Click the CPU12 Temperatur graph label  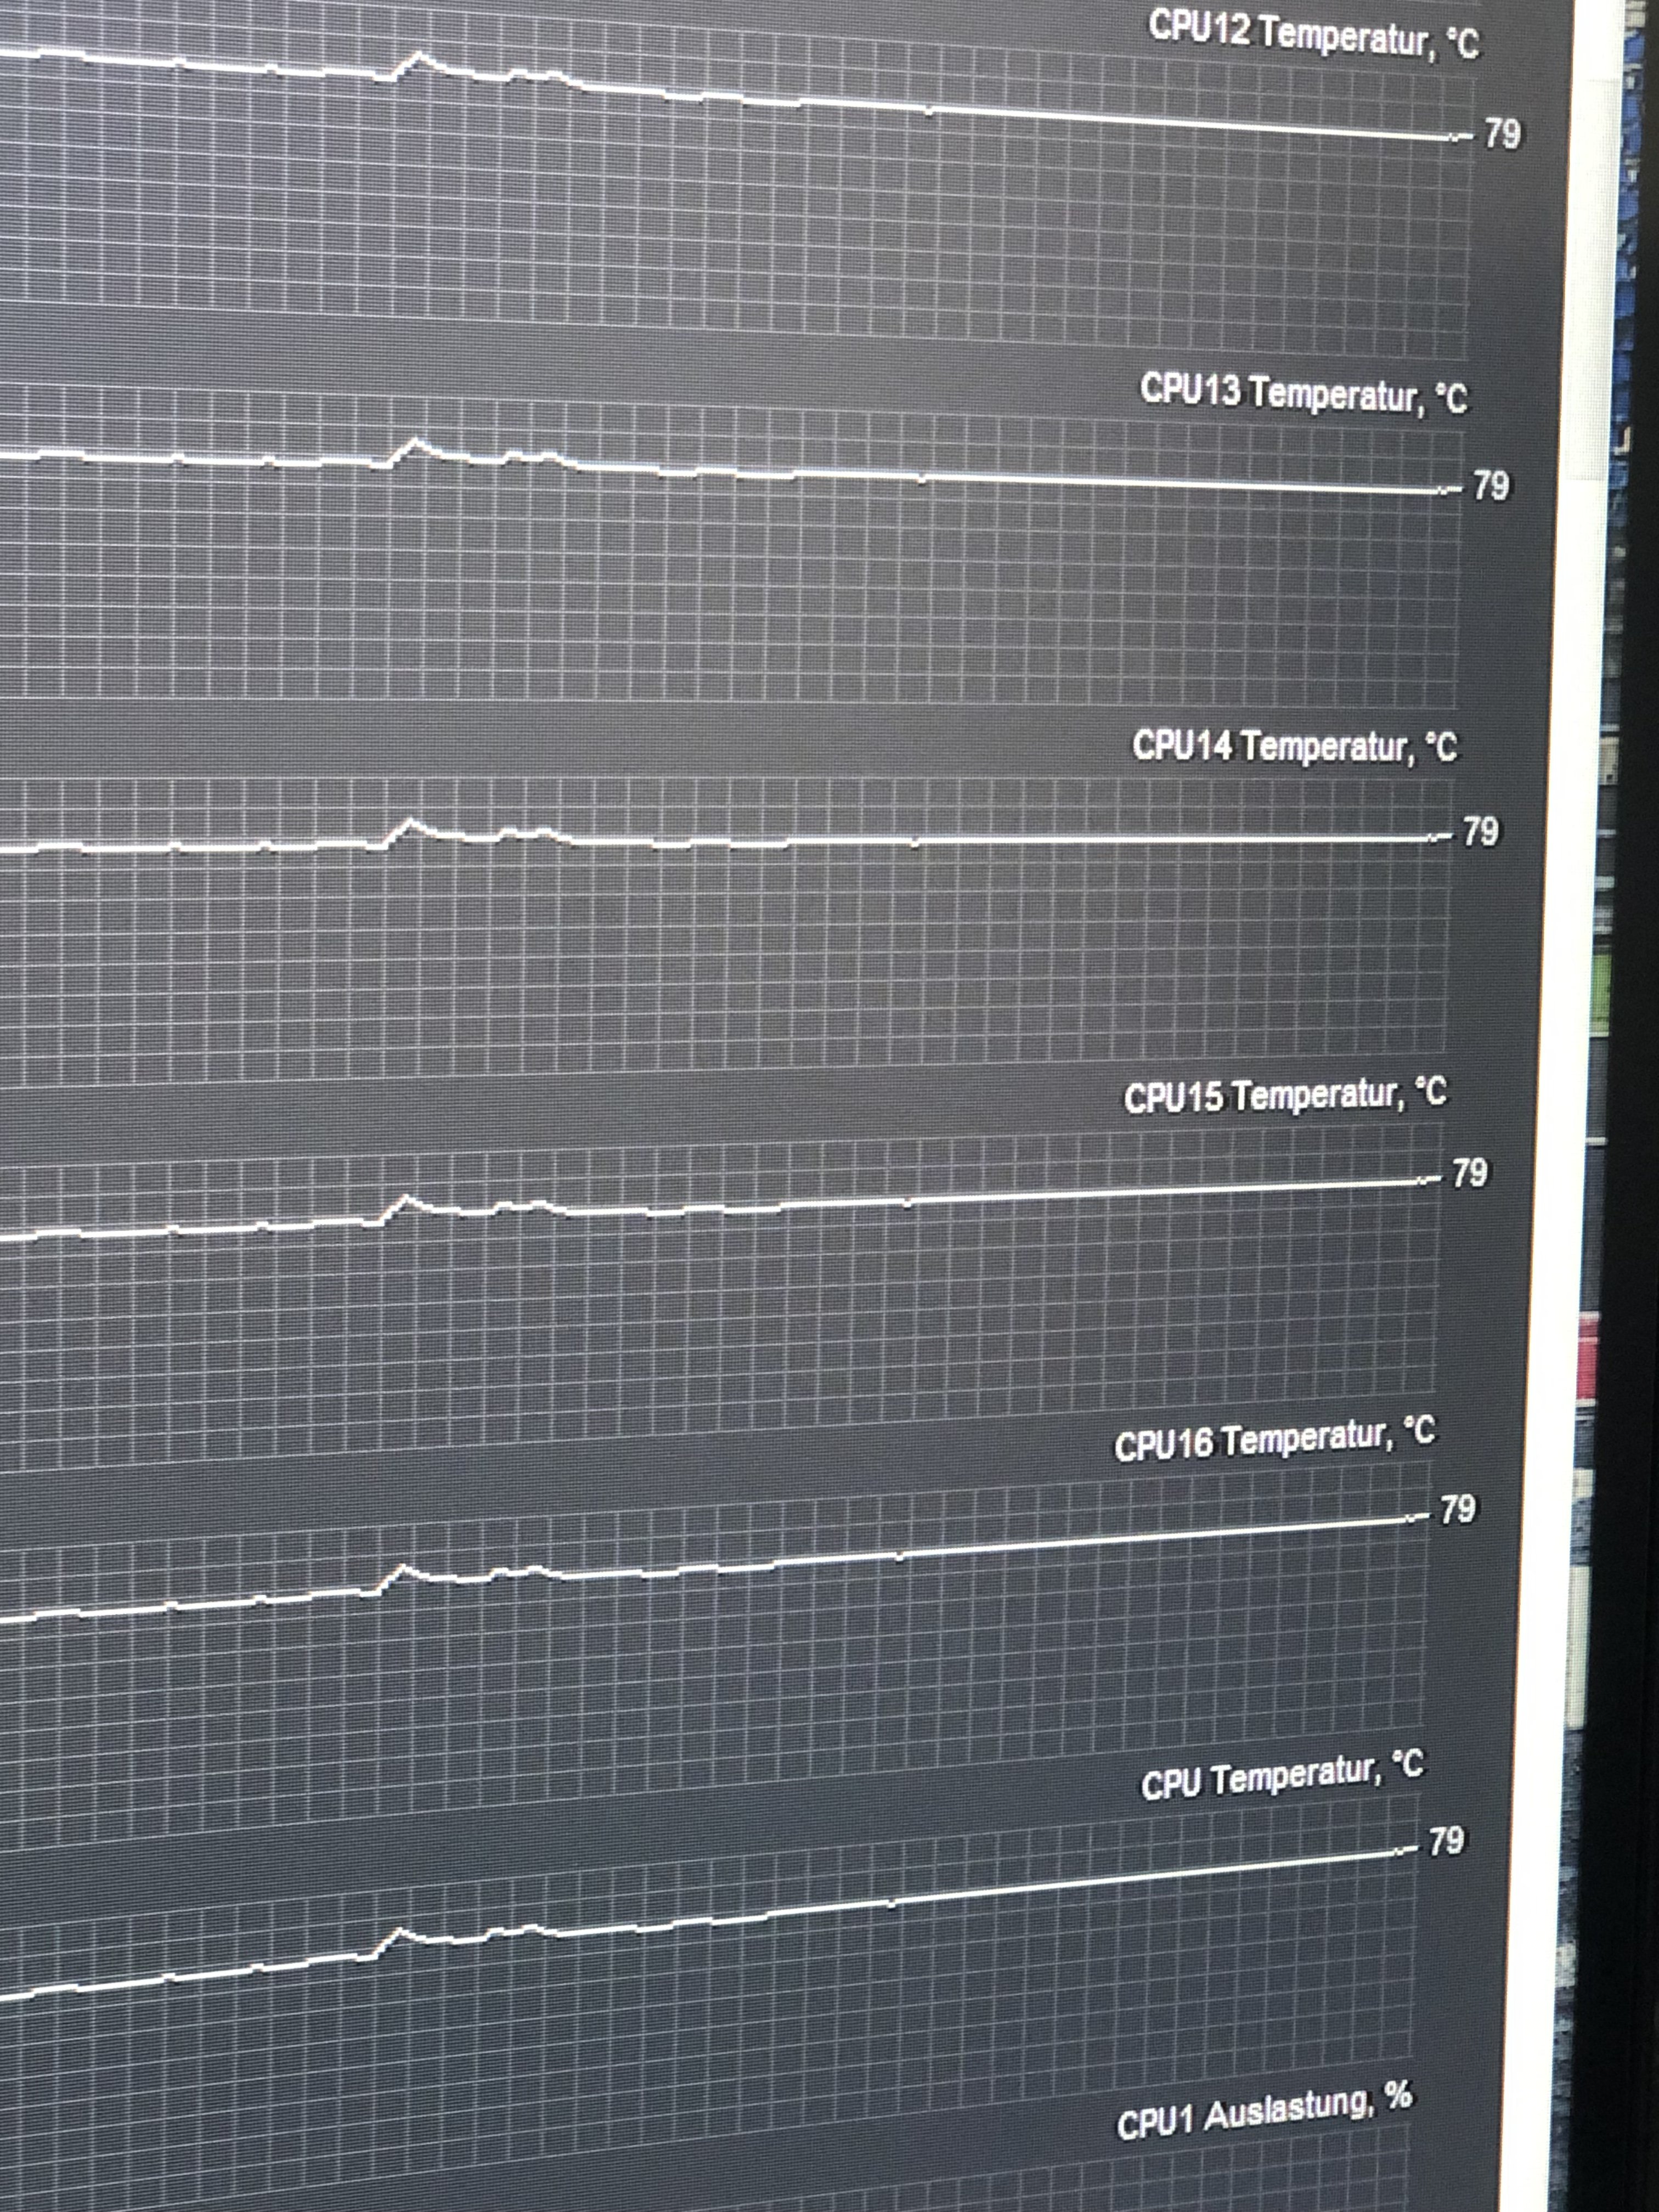pos(1313,35)
